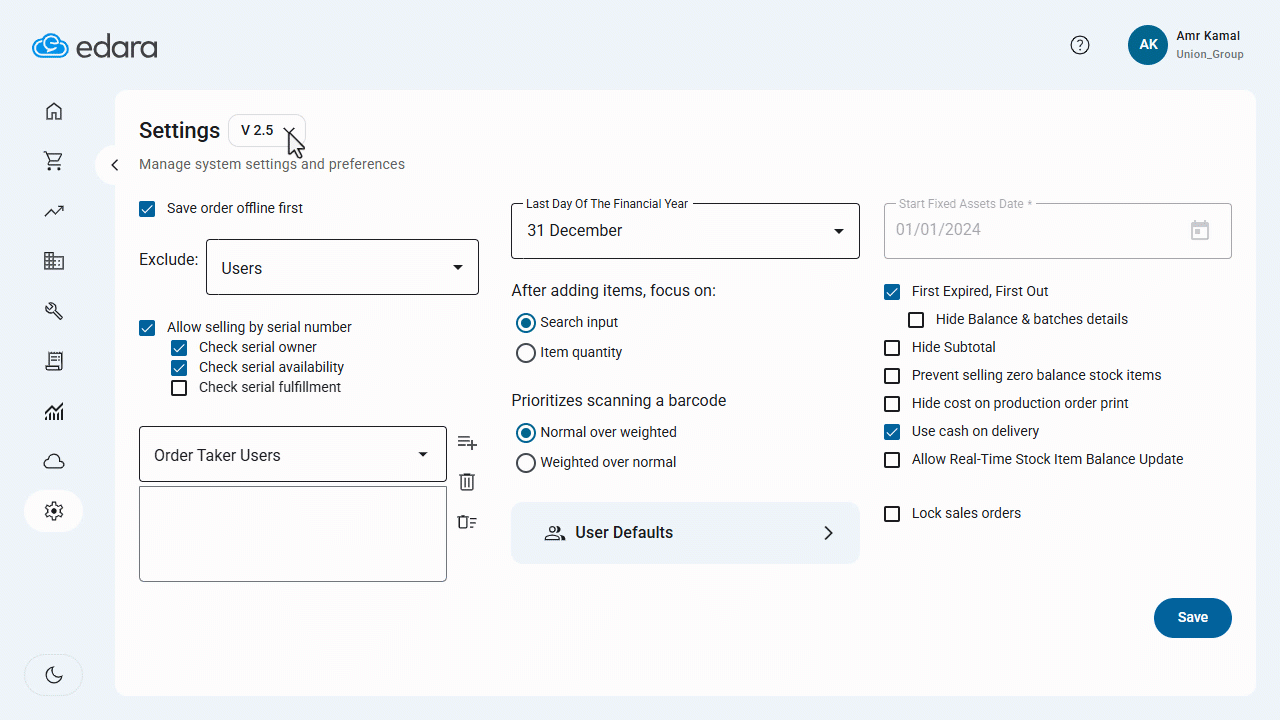Click the delete all list icon
1280x720 pixels.
467,522
